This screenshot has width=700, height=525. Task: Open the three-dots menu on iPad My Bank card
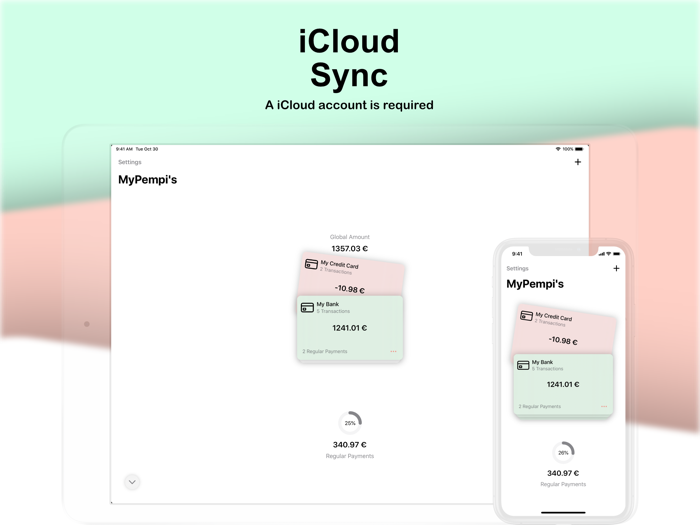[x=393, y=351]
